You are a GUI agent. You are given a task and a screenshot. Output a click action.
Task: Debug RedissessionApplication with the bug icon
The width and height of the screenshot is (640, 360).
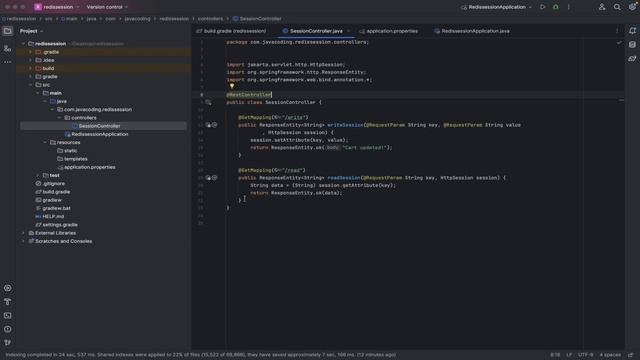556,7
